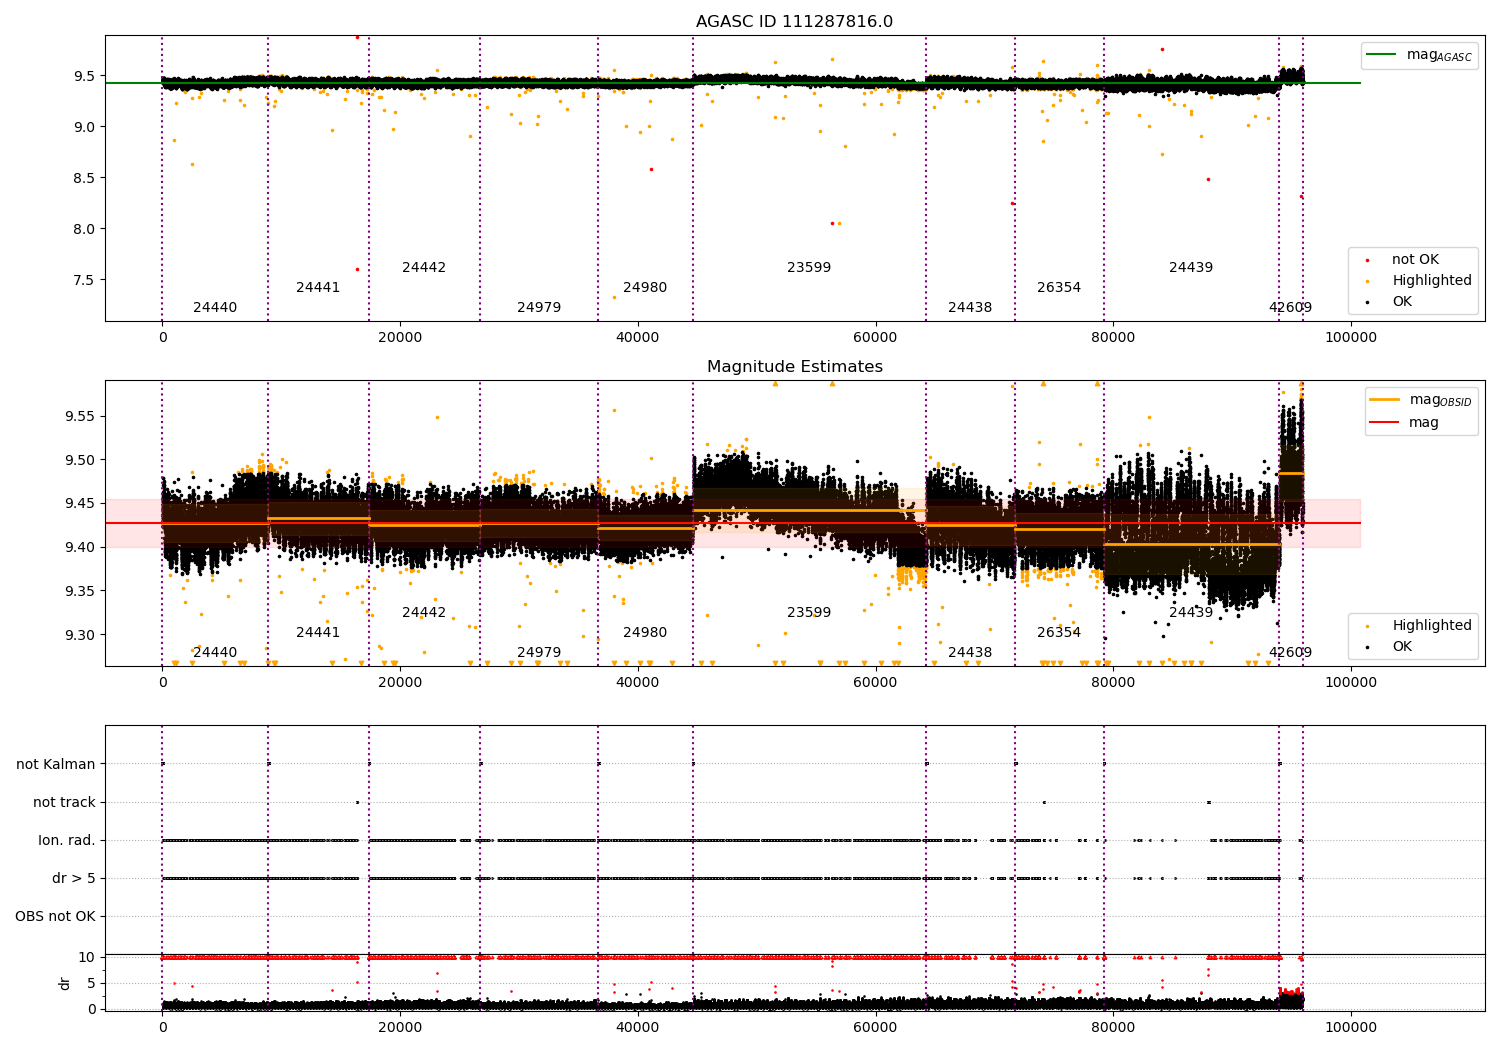
Task: Click the 'dr' y-axis label in bottom plot
Action: point(65,983)
